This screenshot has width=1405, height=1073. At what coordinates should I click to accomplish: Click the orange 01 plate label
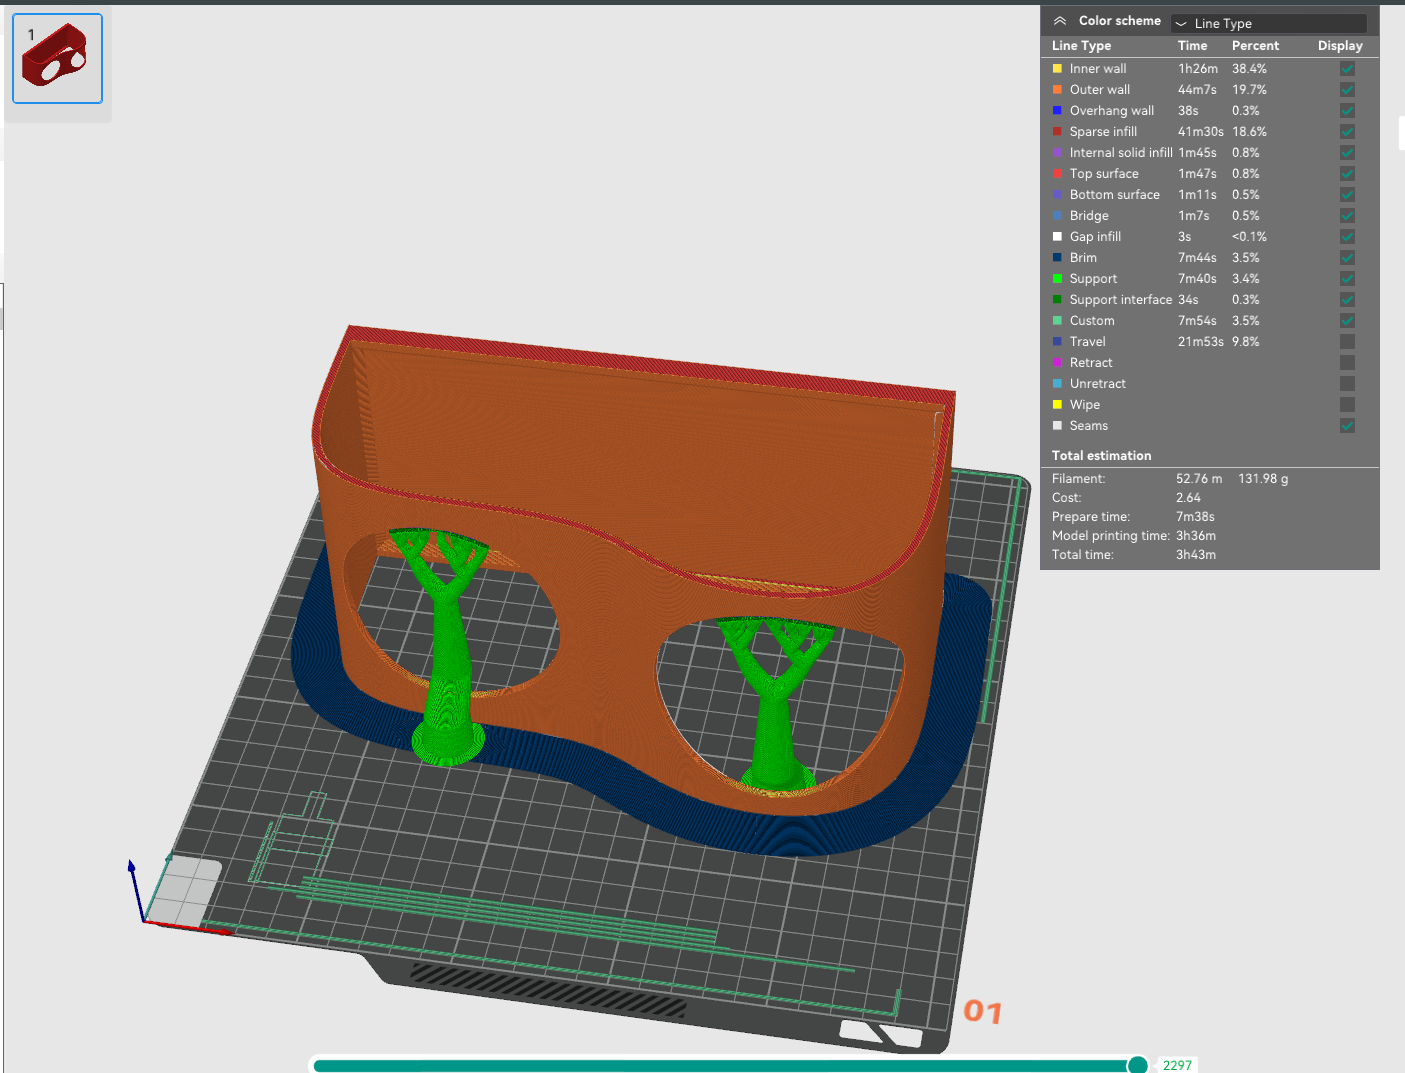[x=982, y=1012]
